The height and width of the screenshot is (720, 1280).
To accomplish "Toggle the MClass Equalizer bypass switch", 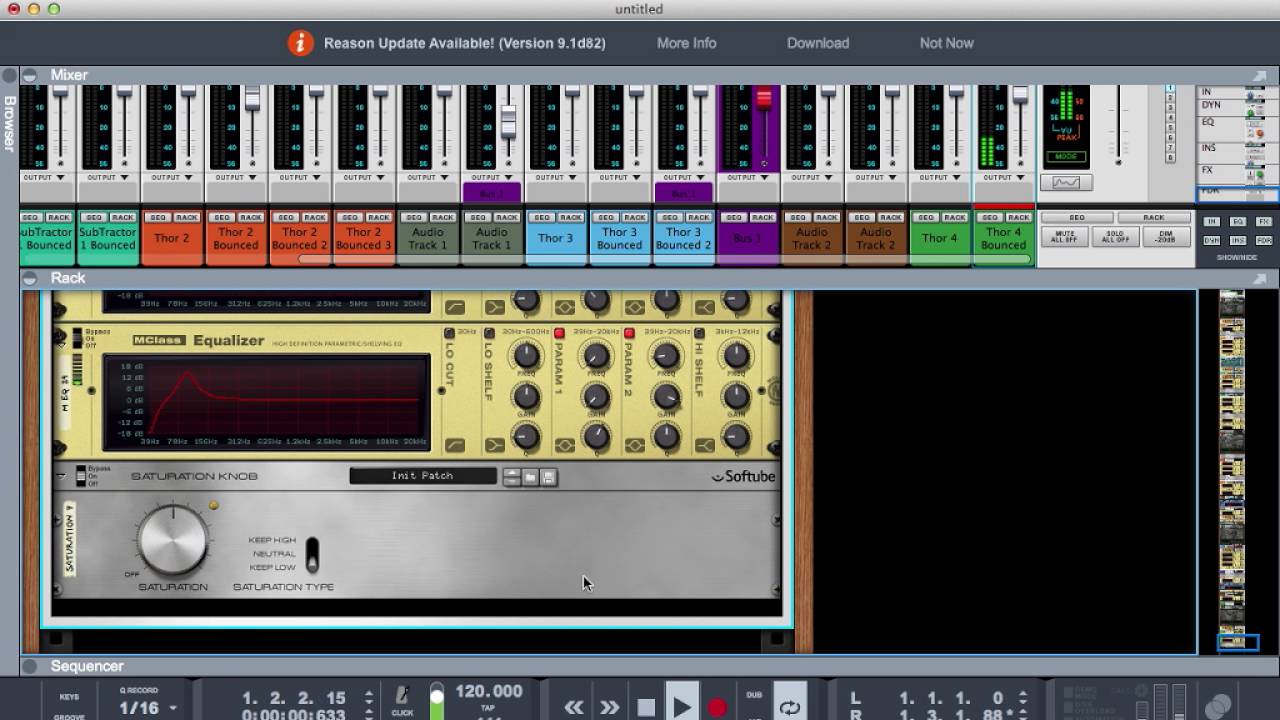I will point(78,338).
